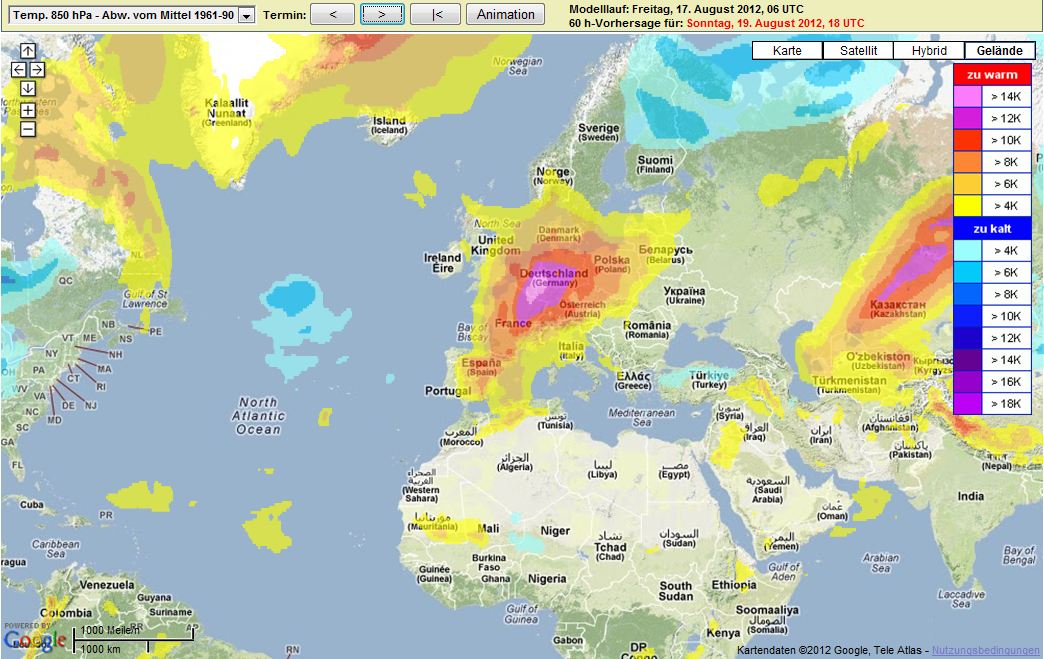The image size is (1044, 659).
Task: Pan the map down with the arrow
Action: [28, 88]
